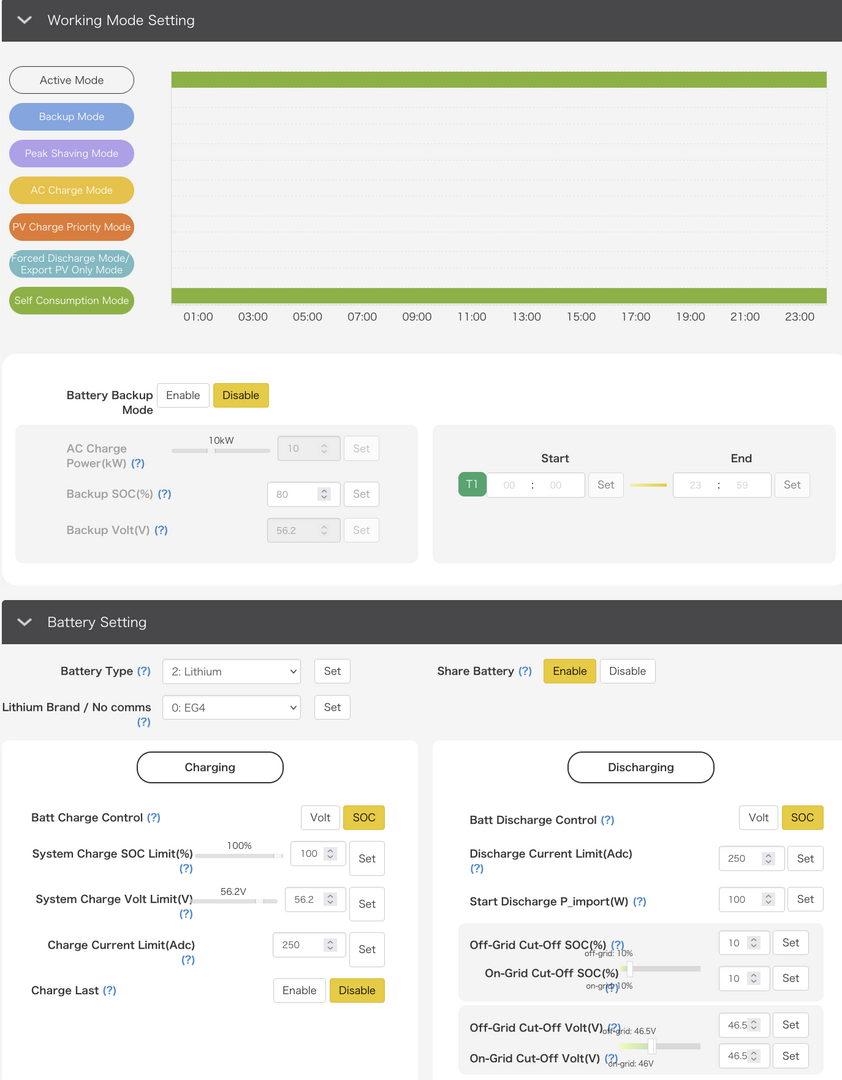Click help icon next to Share Battery
Screen dimensions: 842x1080
(x=525, y=671)
